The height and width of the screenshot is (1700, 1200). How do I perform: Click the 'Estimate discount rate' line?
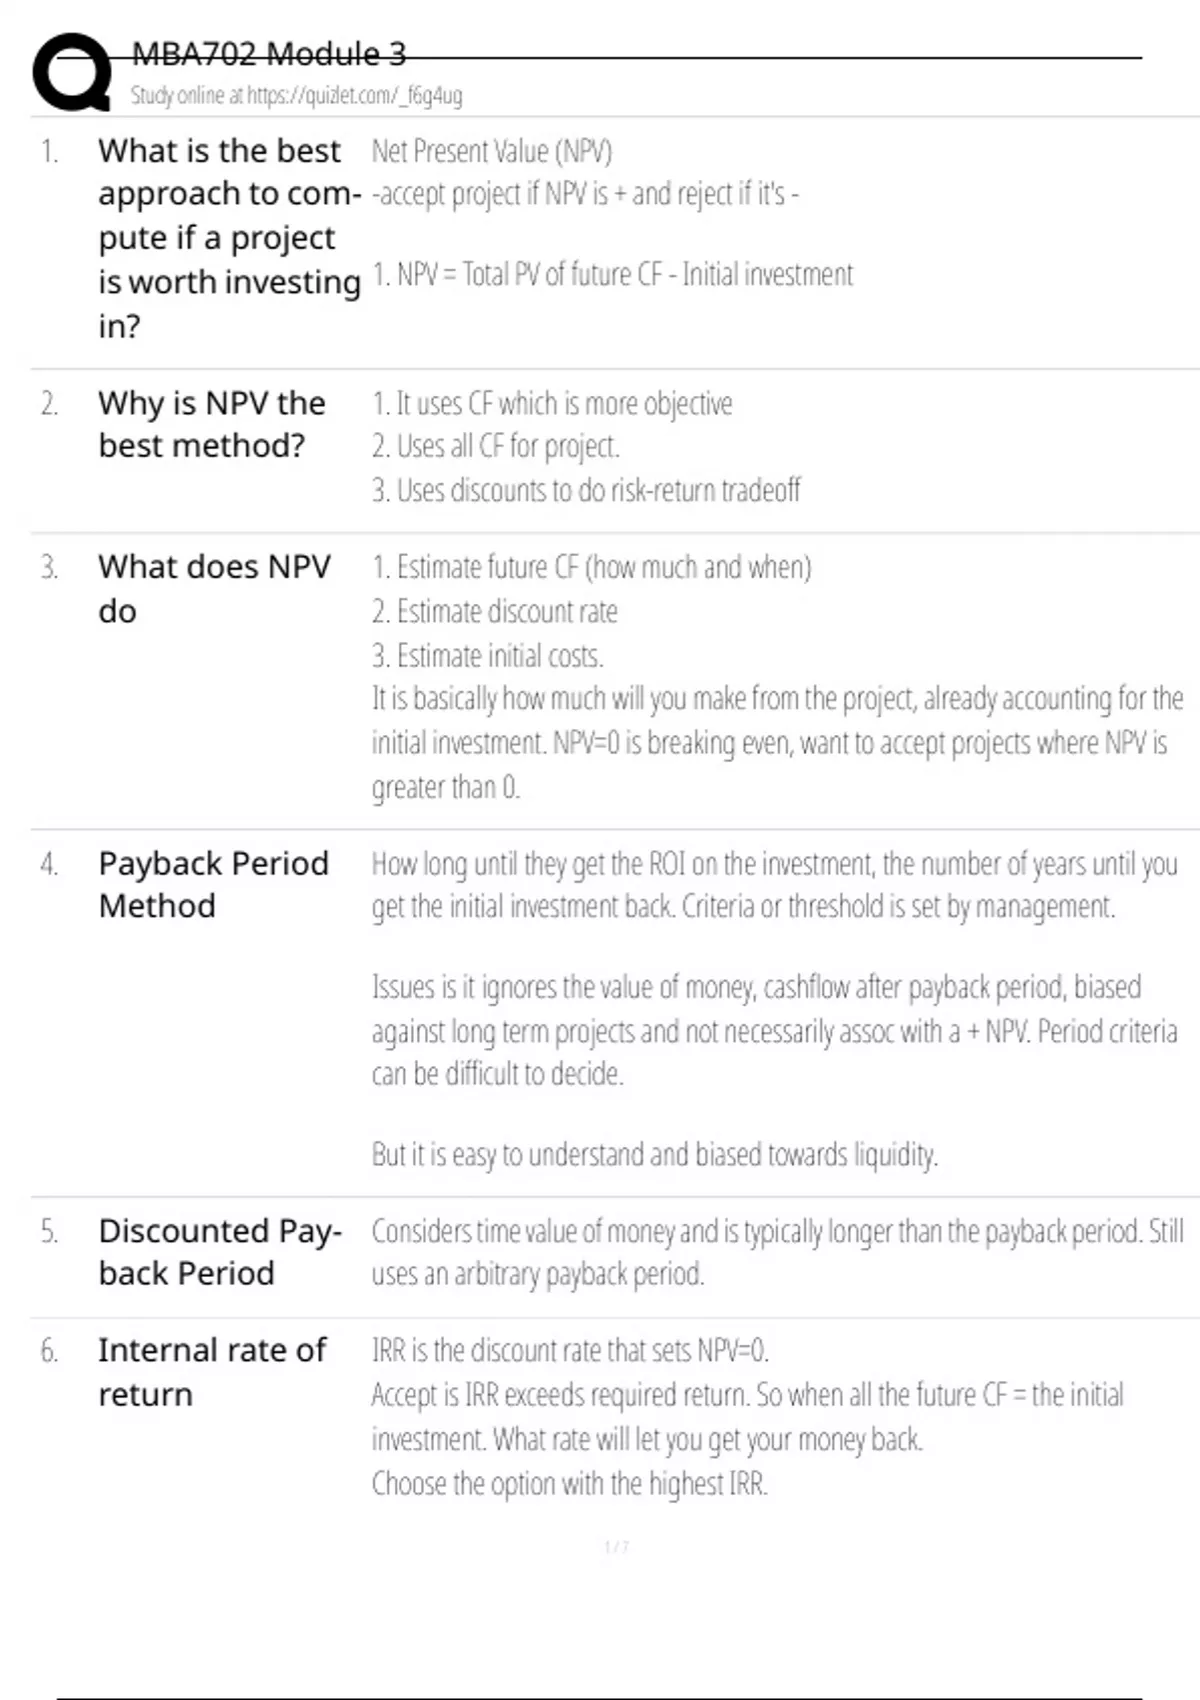(495, 611)
